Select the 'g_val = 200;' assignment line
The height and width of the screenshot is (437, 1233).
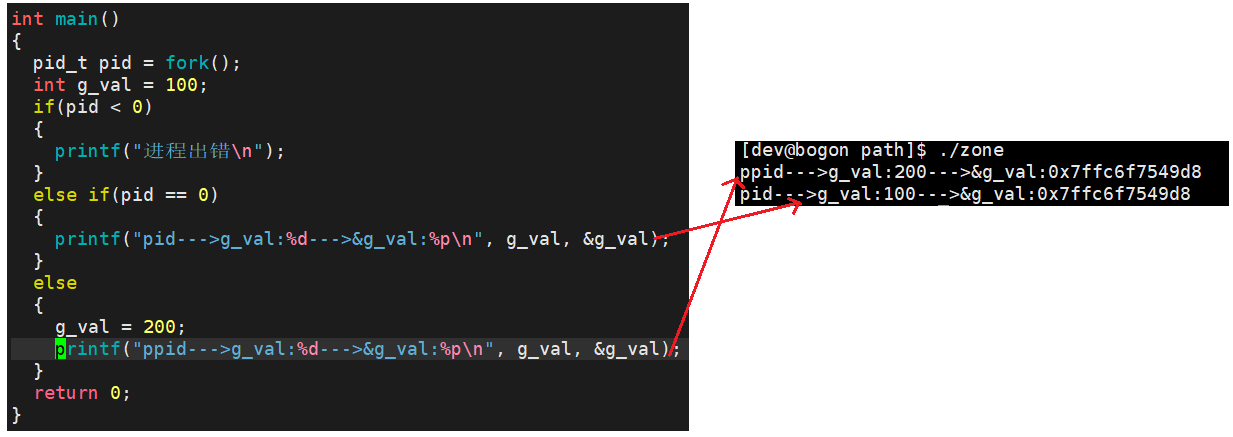(120, 327)
